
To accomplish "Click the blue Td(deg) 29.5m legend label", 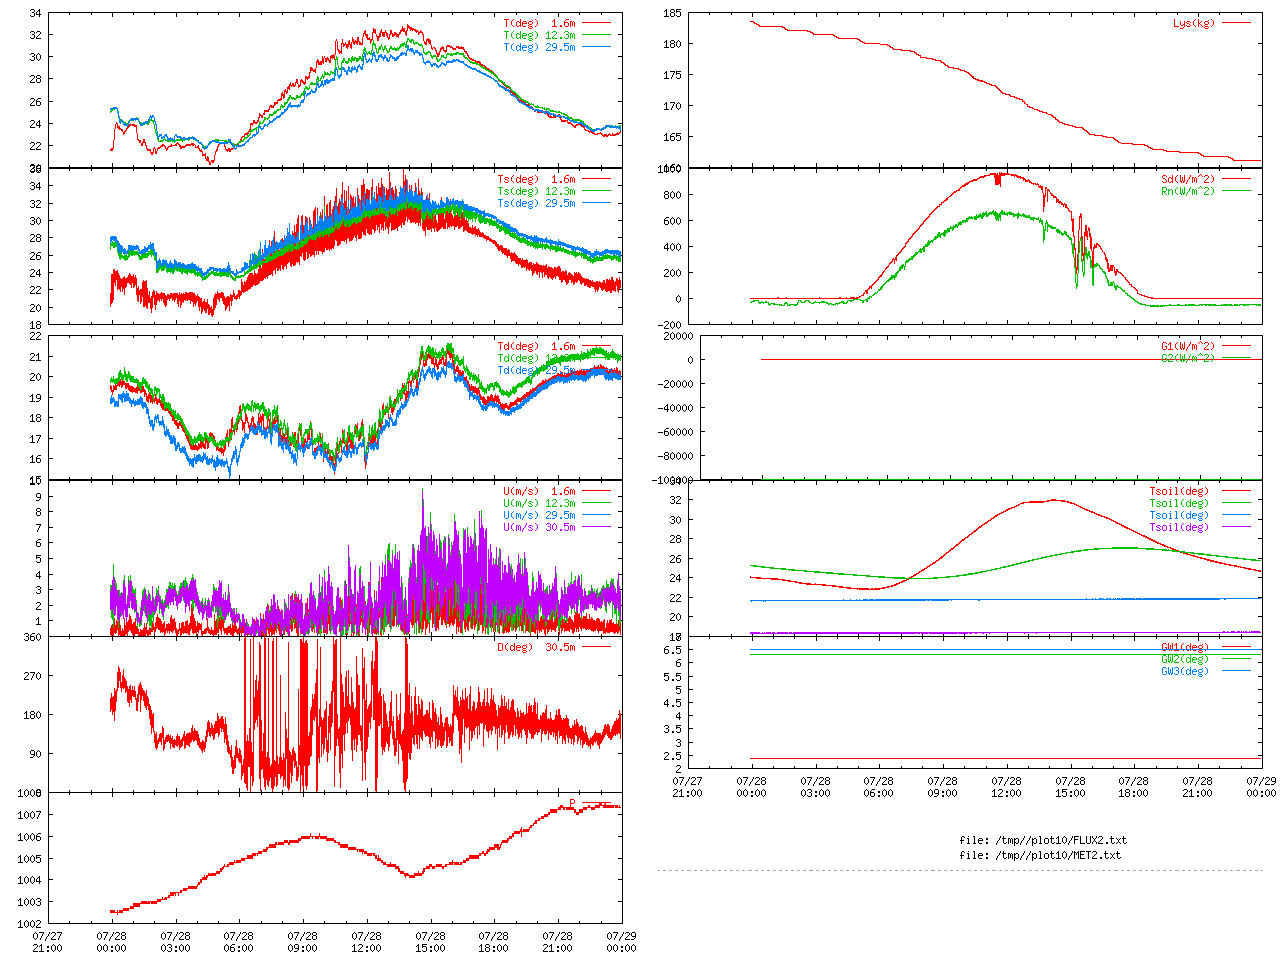I will point(536,370).
